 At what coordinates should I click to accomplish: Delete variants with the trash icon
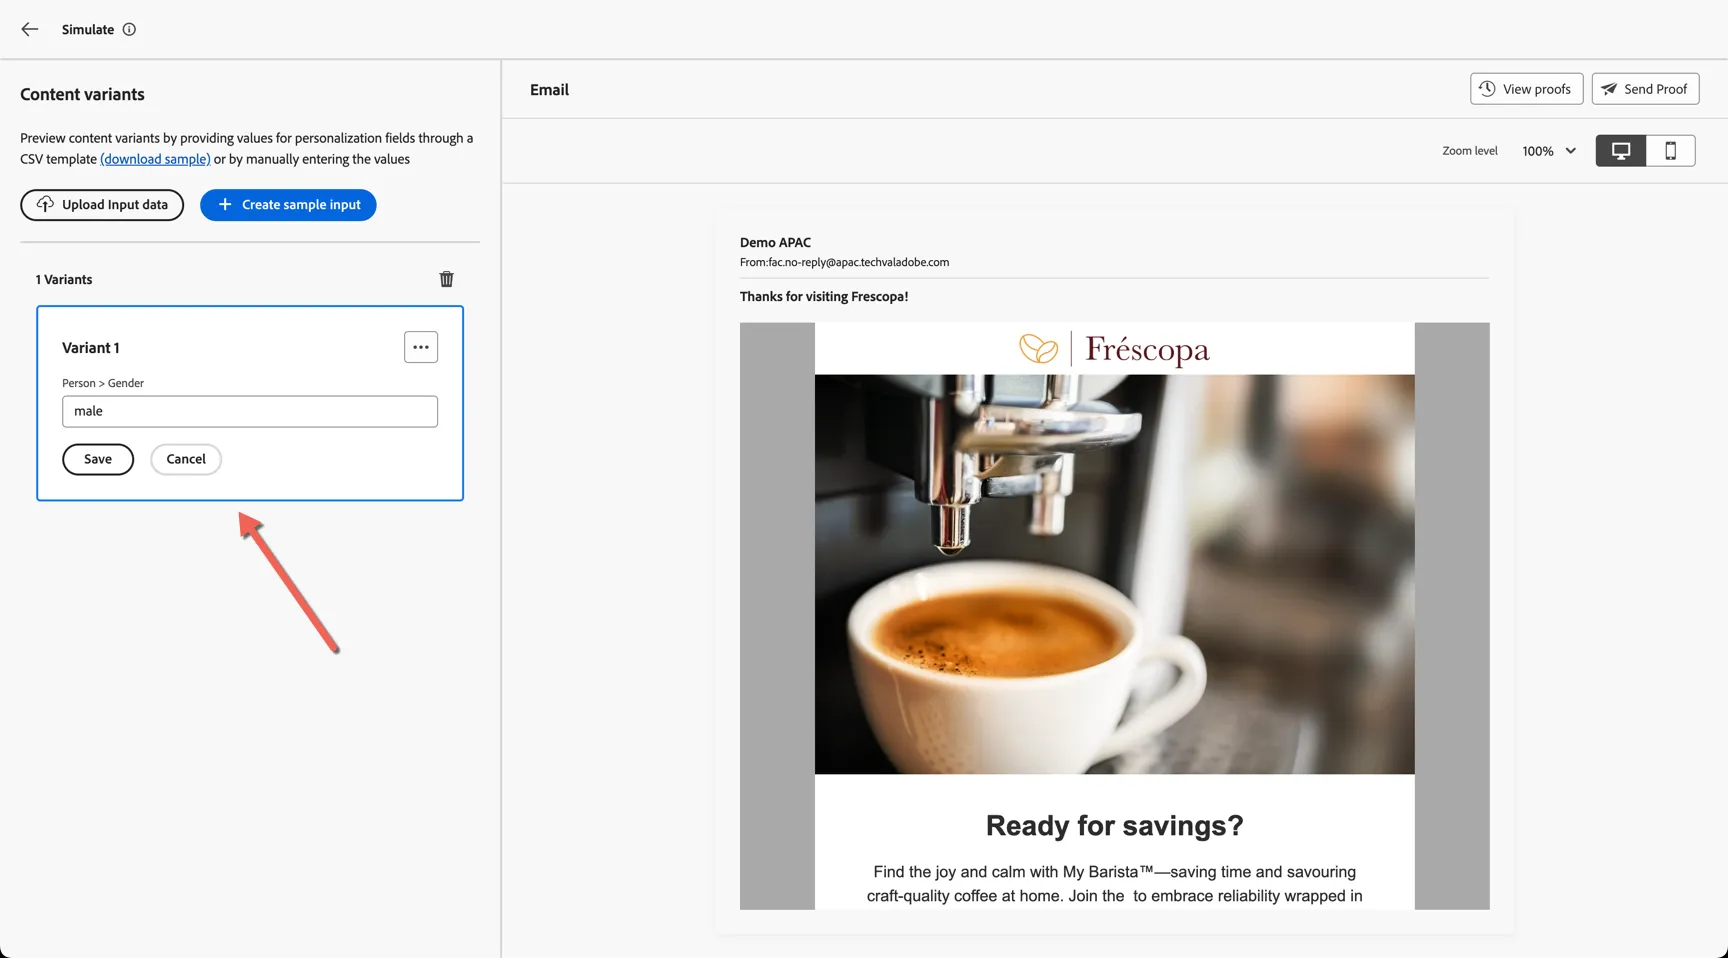point(447,279)
